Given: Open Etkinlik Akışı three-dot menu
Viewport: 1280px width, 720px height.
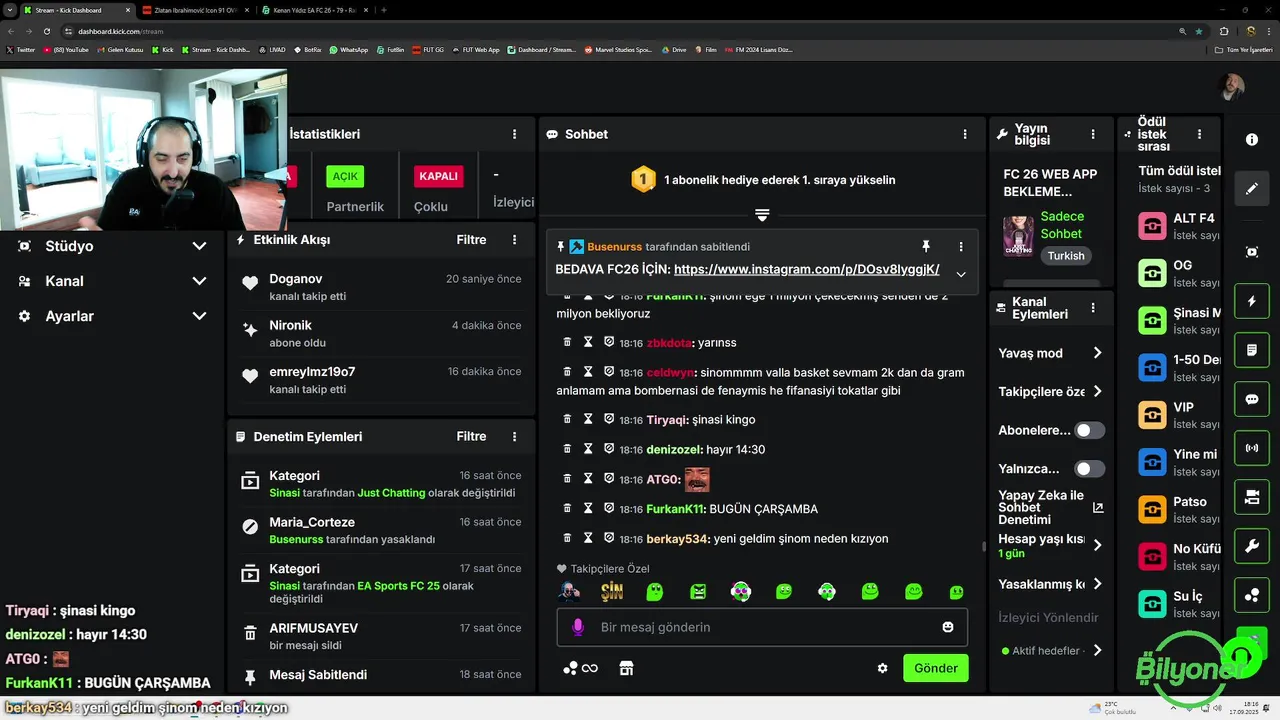Looking at the screenshot, I should tap(515, 240).
